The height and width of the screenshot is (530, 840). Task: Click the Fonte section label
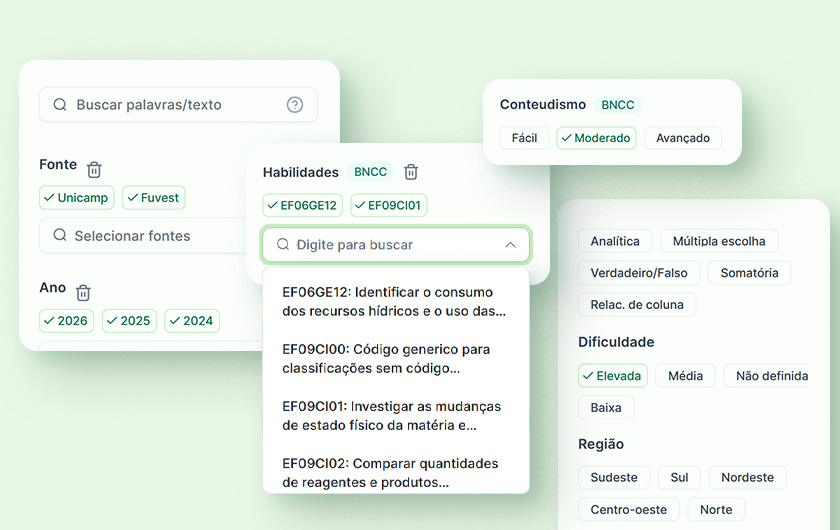click(58, 164)
